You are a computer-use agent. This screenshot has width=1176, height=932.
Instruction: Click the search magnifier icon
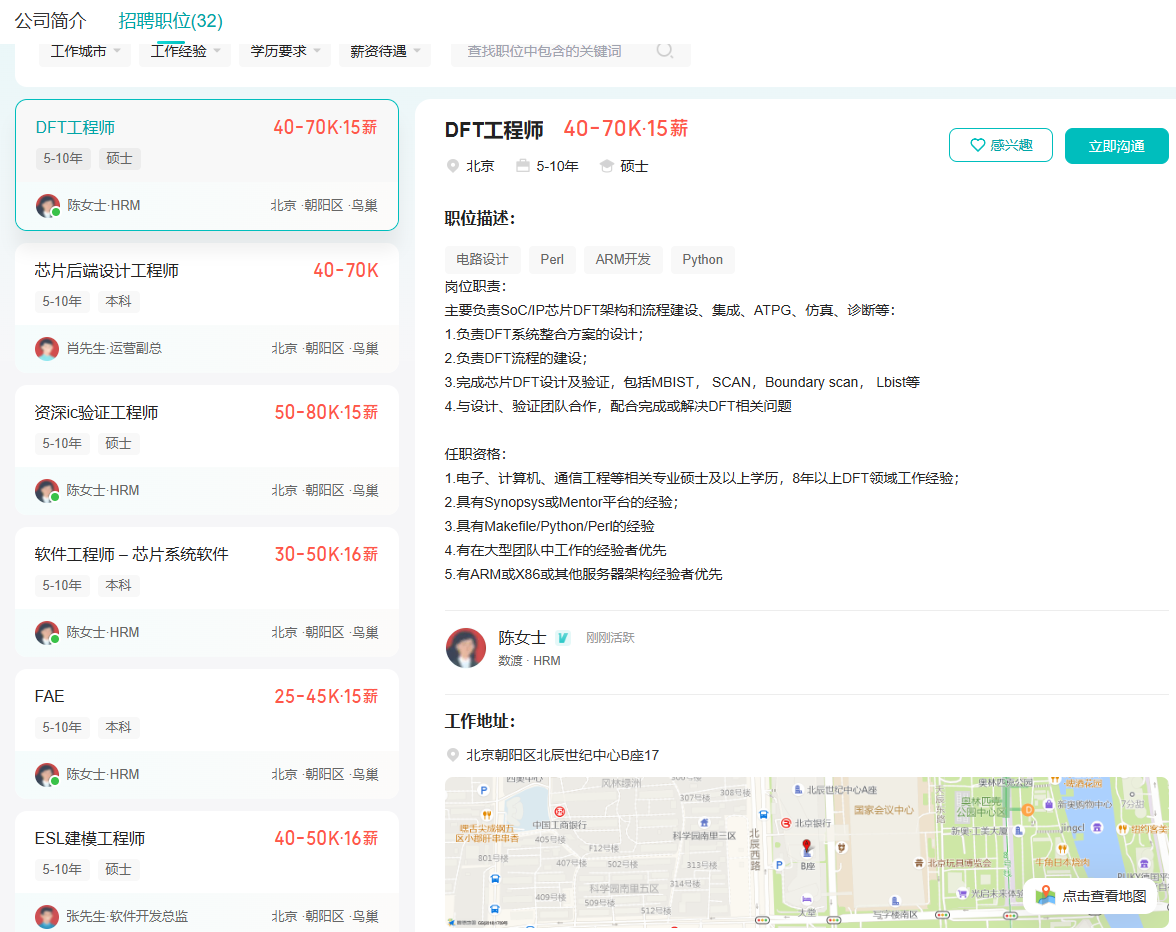[x=664, y=50]
